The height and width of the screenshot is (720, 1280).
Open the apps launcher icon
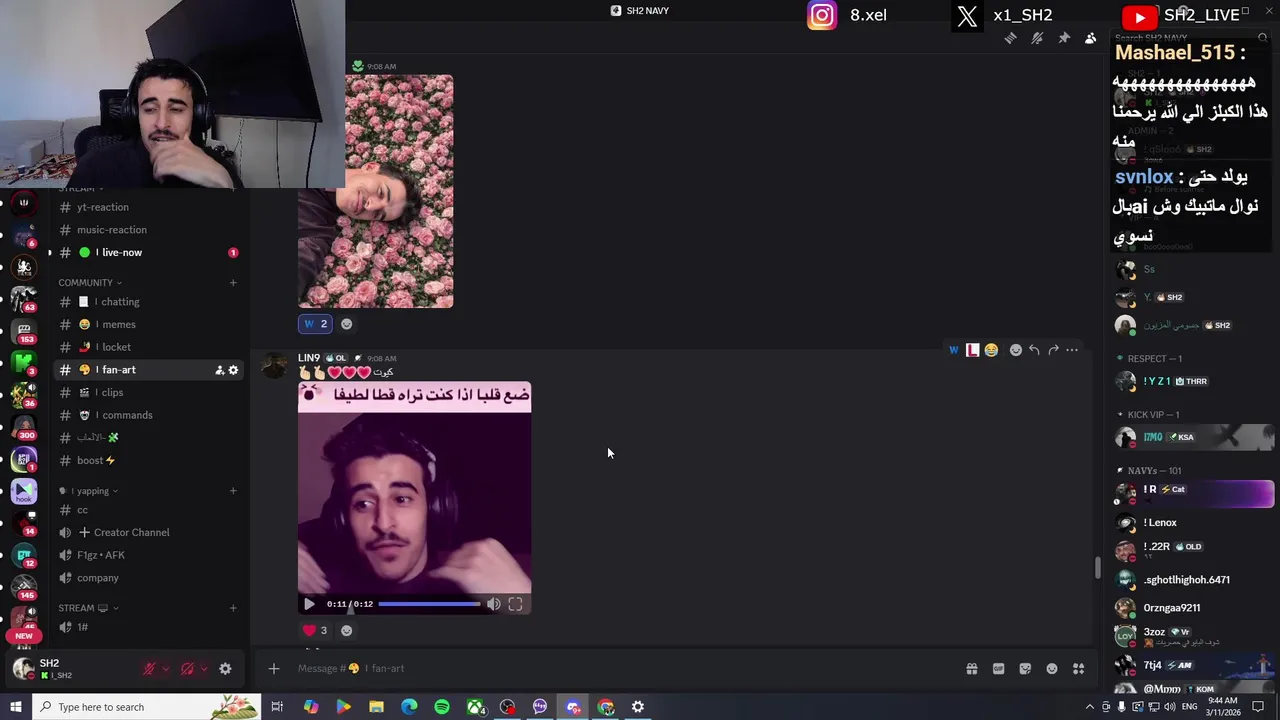click(x=1079, y=669)
